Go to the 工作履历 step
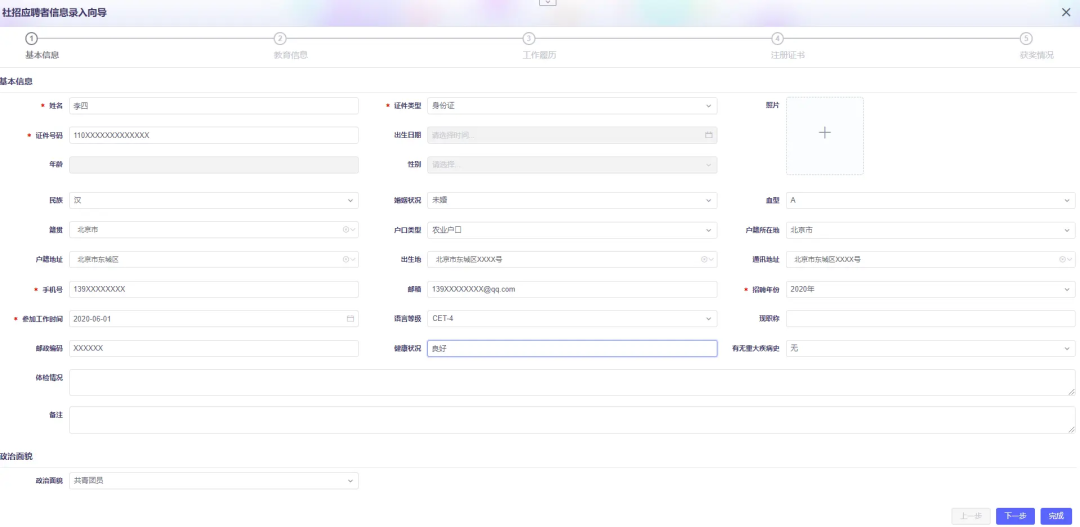The width and height of the screenshot is (1080, 527). [529, 38]
